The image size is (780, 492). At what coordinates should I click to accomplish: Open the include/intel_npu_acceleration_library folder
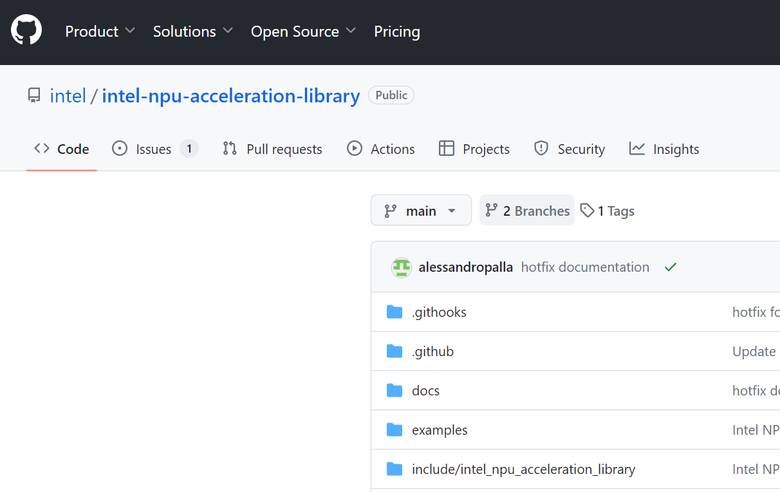coord(523,469)
